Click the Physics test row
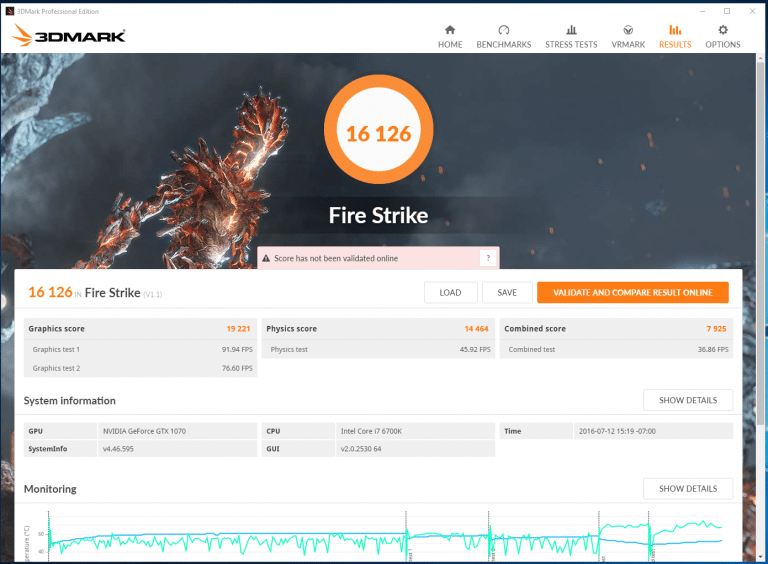This screenshot has width=768, height=564. coord(378,350)
